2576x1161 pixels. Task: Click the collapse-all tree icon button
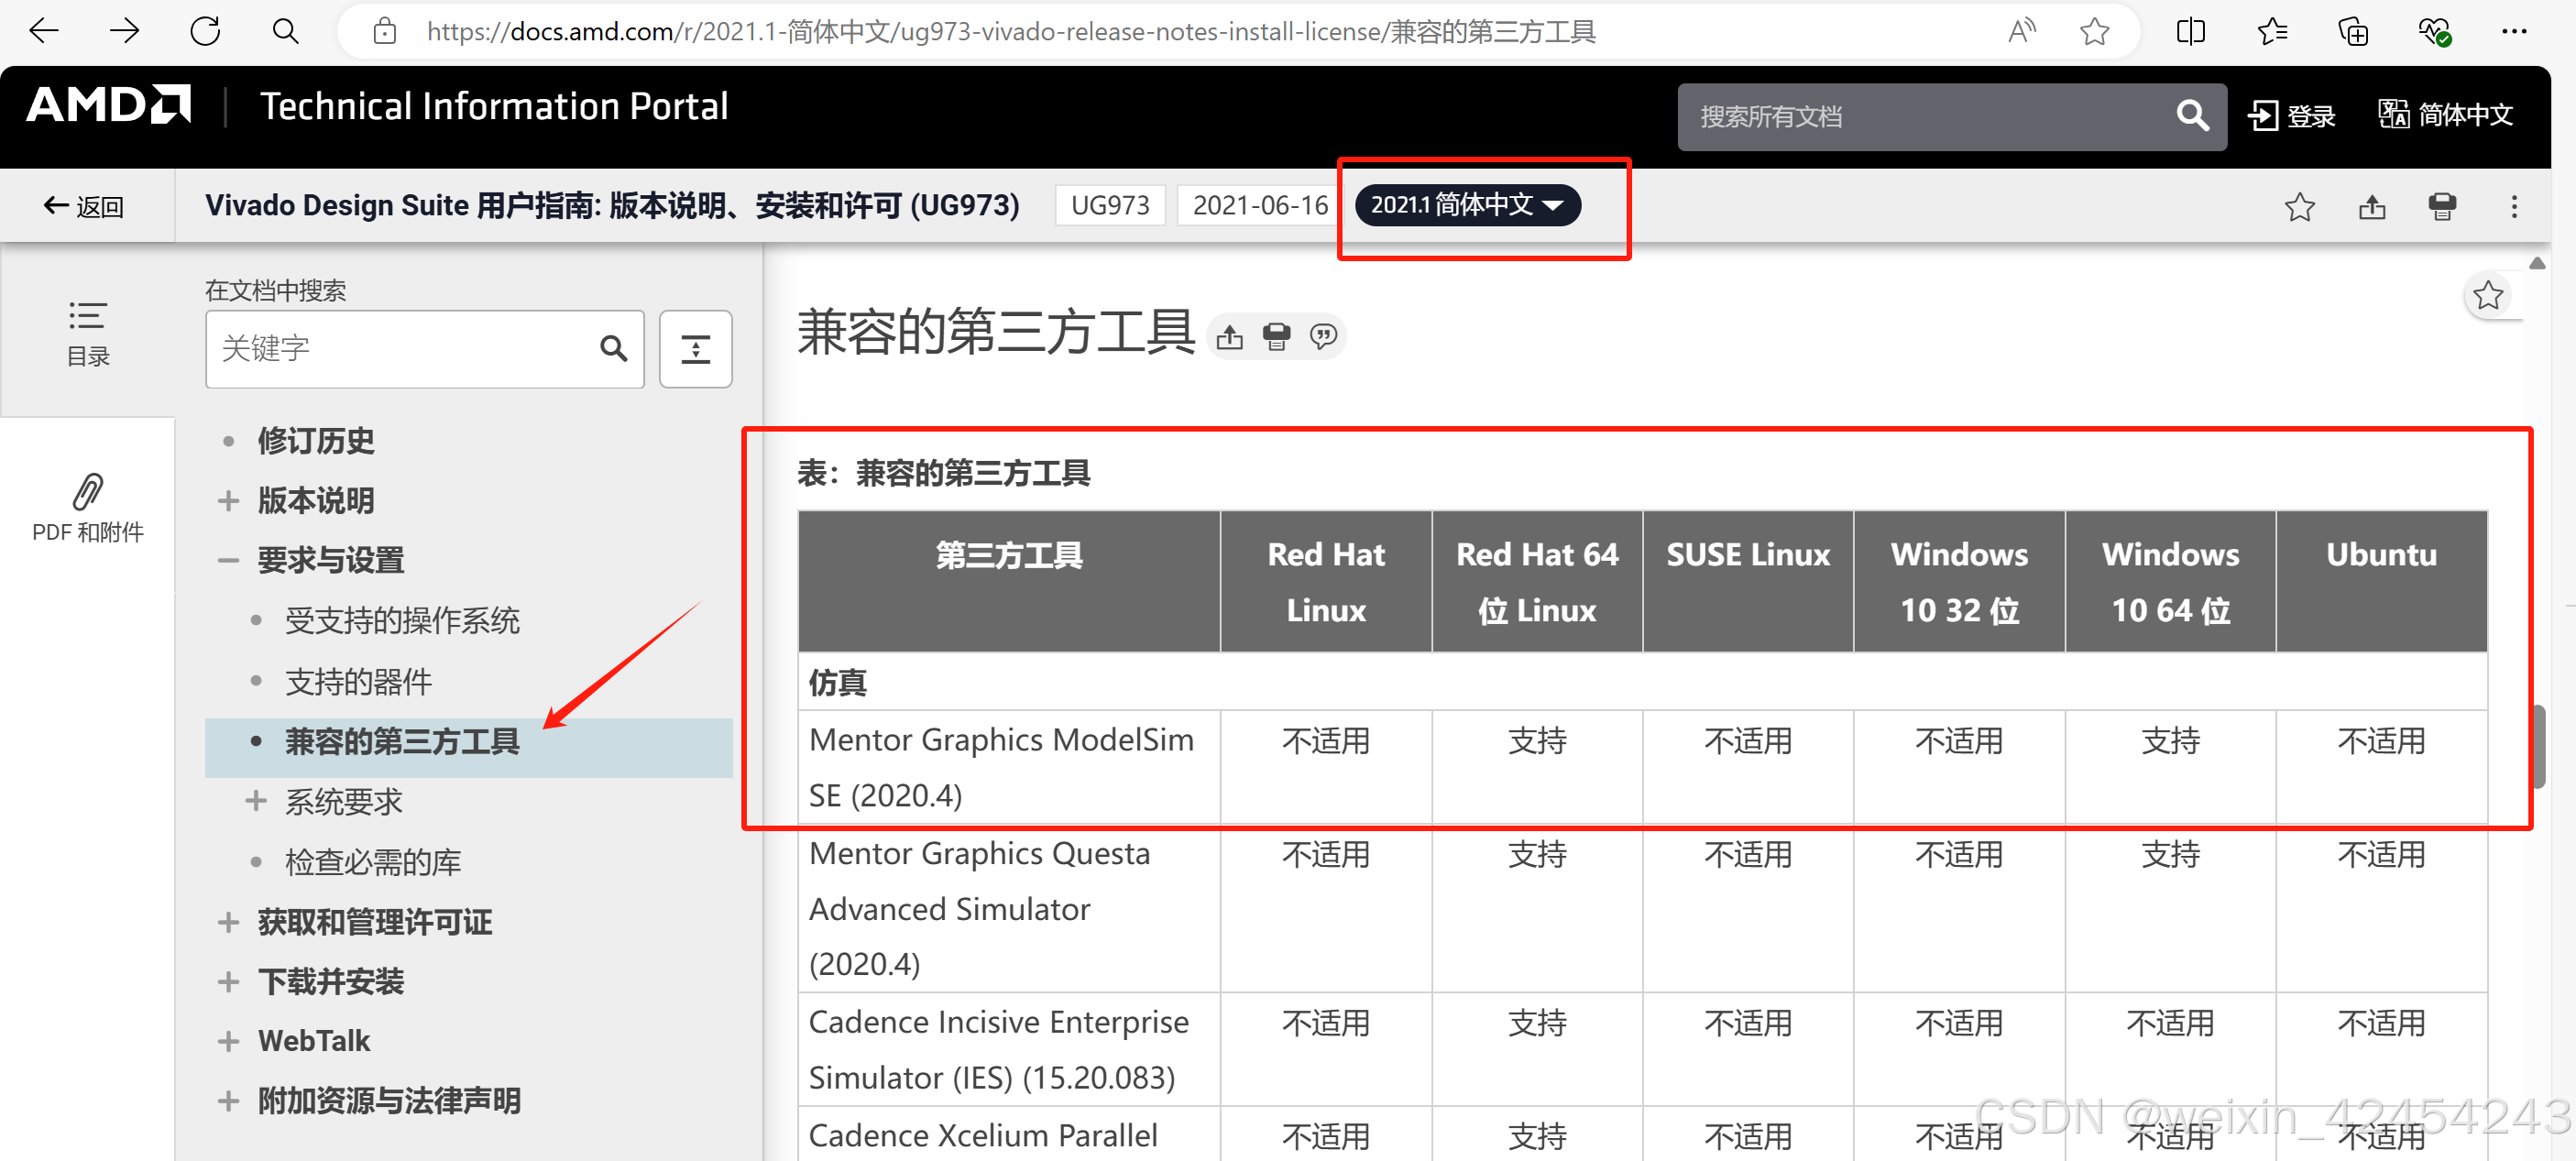[695, 349]
